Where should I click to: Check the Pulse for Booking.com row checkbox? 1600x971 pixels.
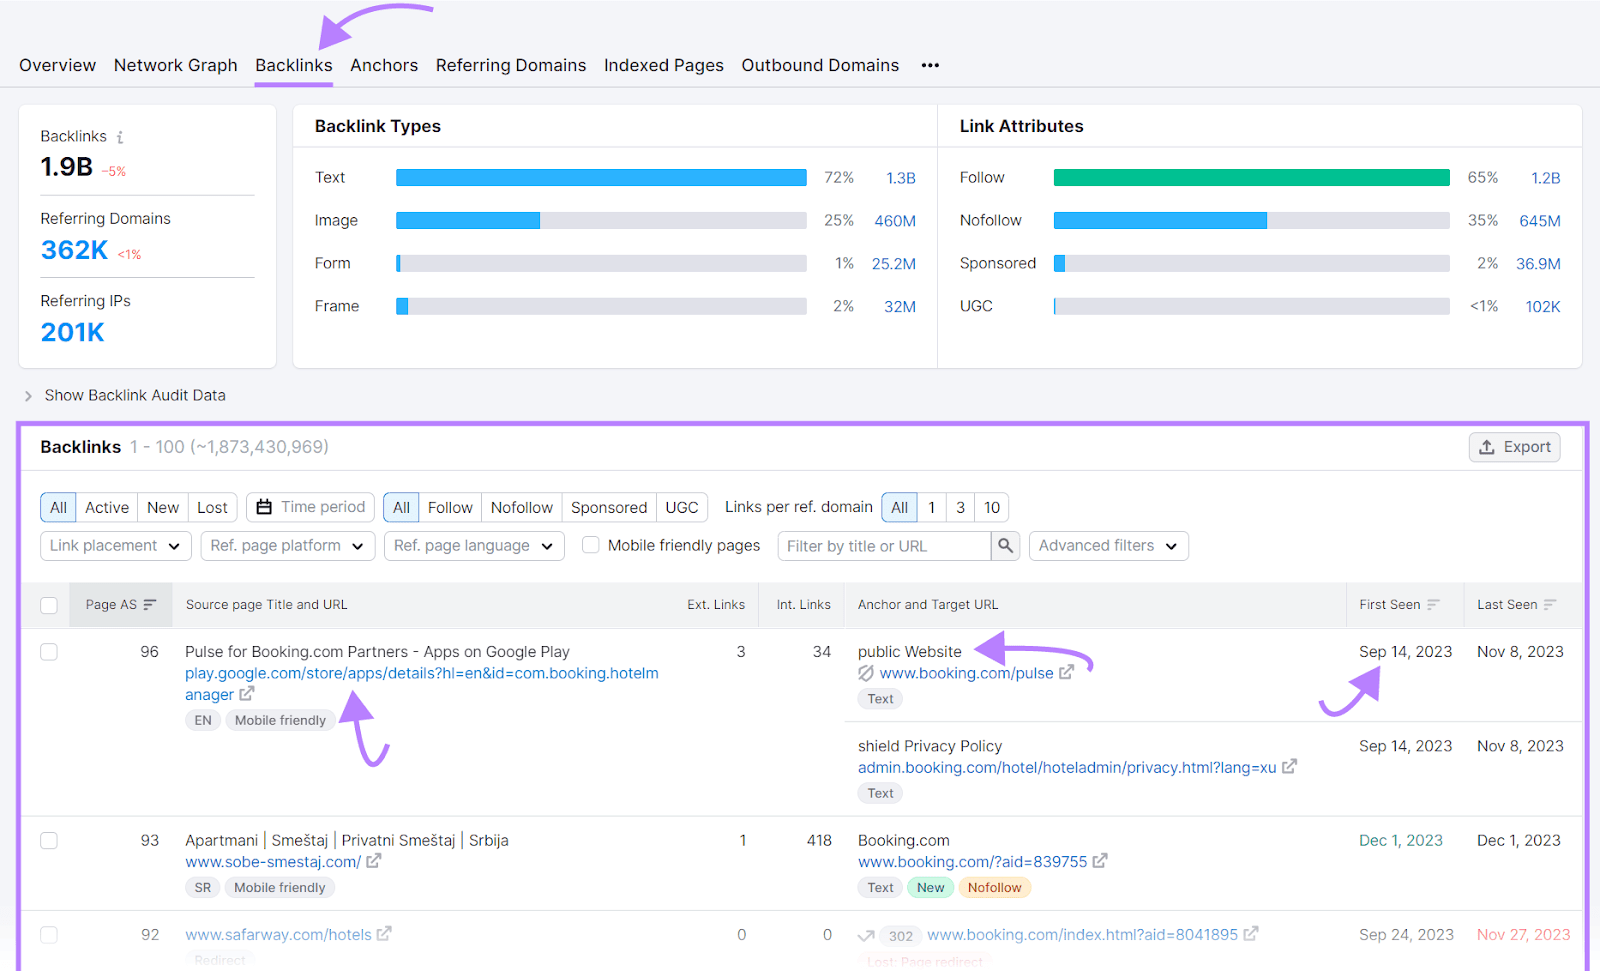point(49,652)
